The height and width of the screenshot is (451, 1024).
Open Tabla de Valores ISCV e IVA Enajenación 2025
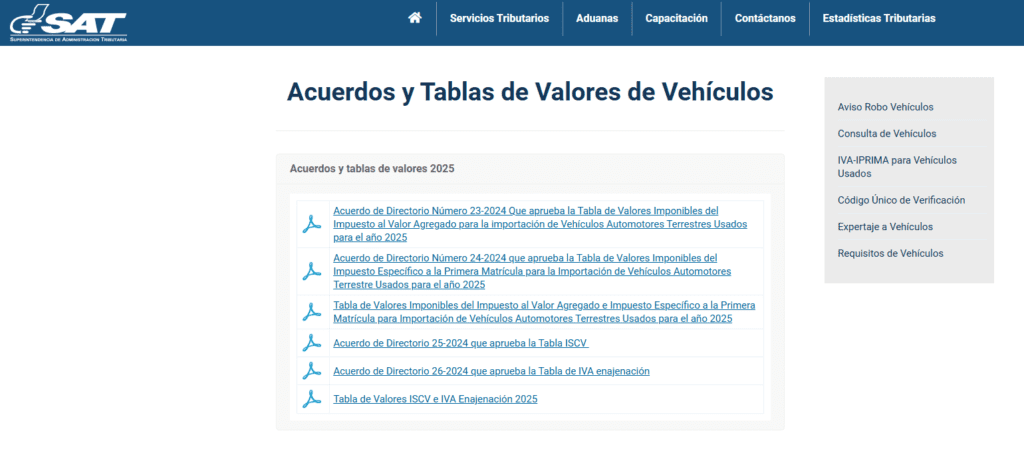[x=435, y=399]
